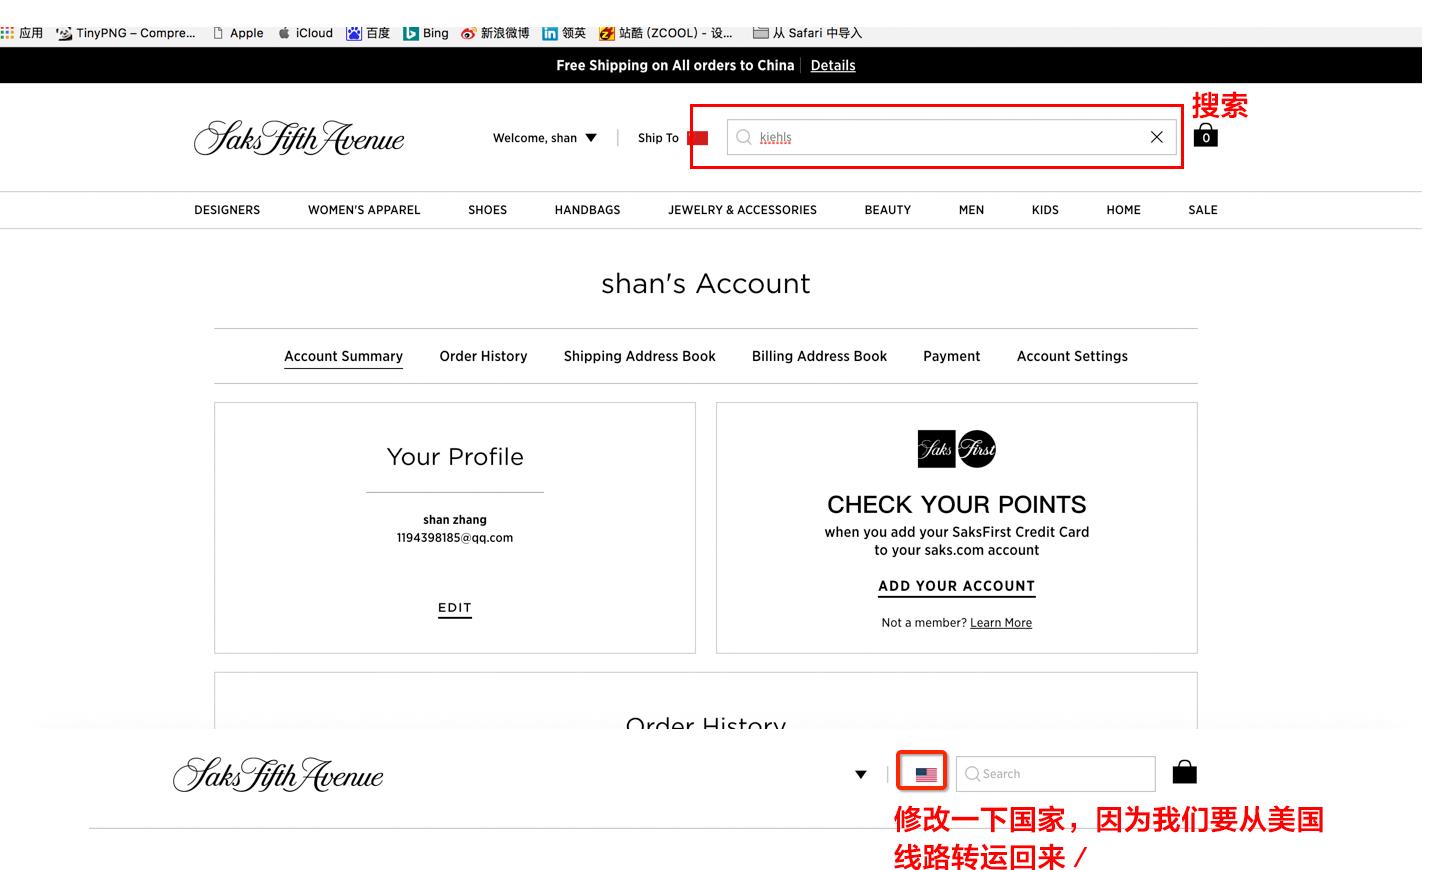
Task: Clear the search with the X icon
Action: (1157, 137)
